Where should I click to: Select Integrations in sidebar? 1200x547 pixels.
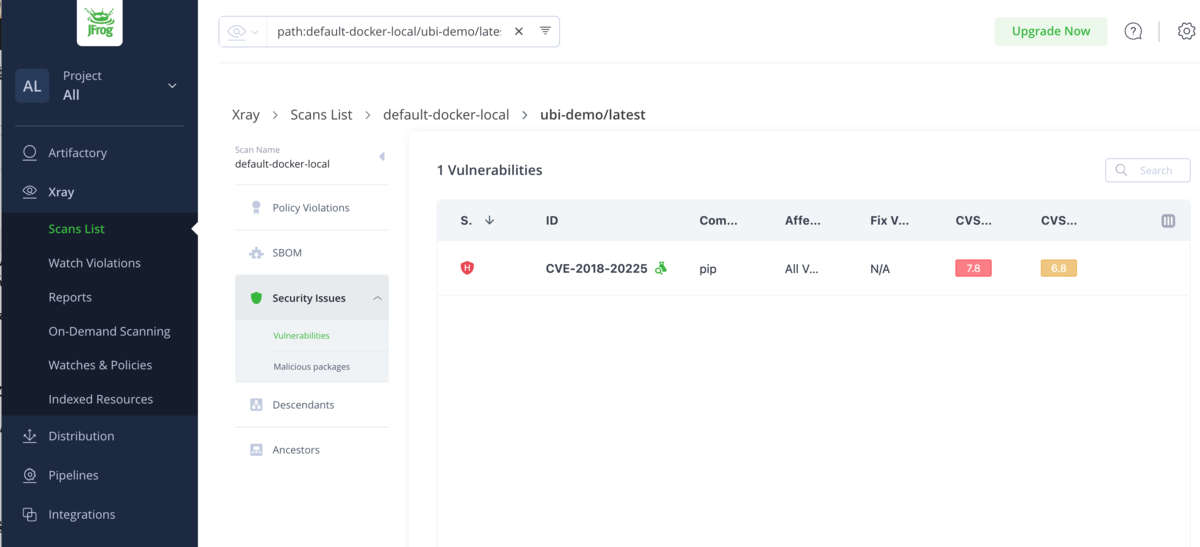(82, 514)
